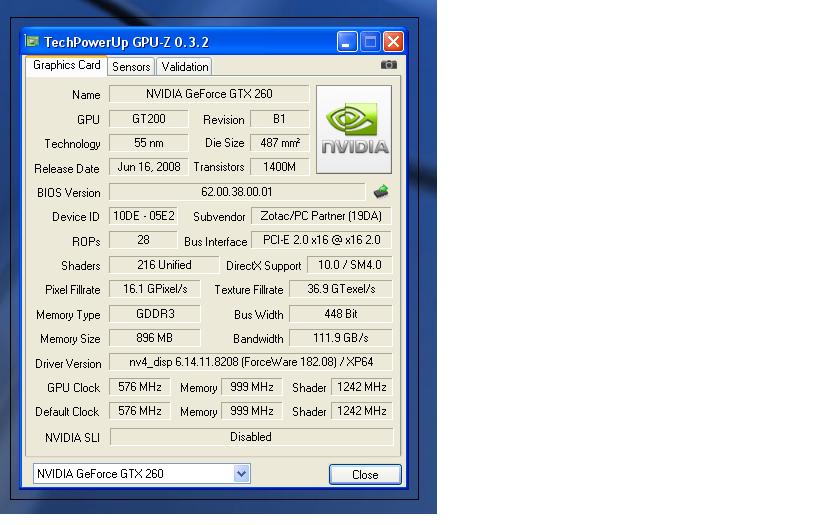Click the Bus Width value 448 Bit

341,313
